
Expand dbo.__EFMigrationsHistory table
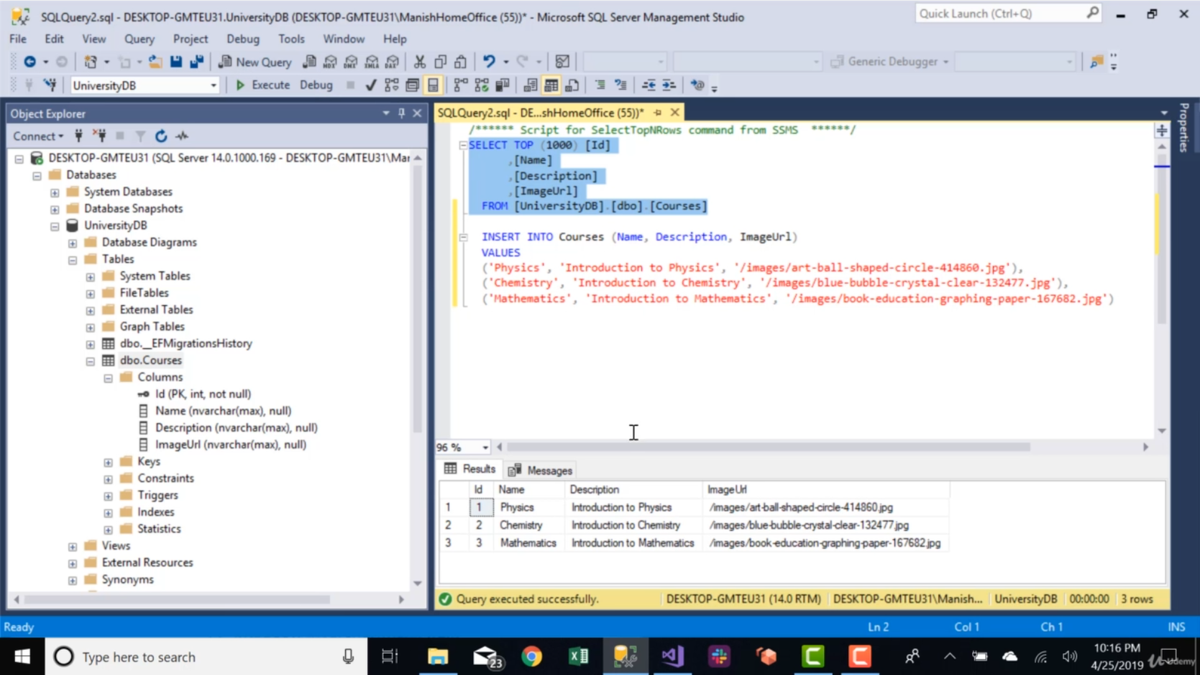(90, 344)
